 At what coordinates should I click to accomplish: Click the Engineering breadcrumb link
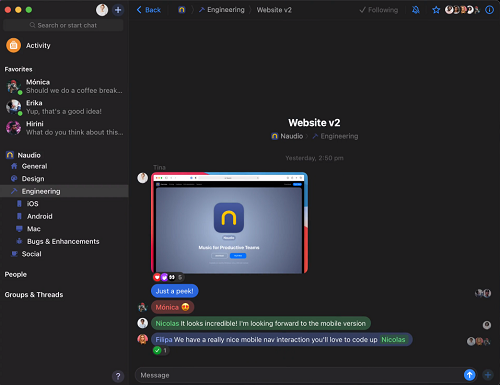tap(222, 10)
